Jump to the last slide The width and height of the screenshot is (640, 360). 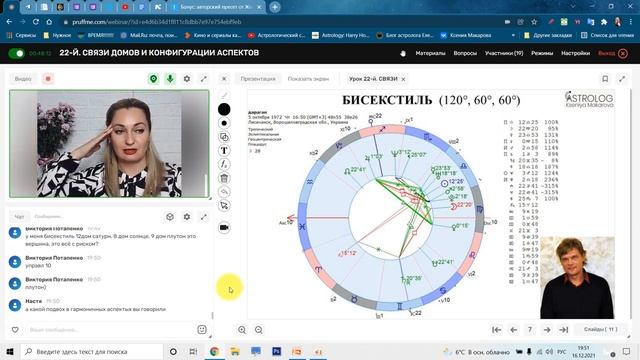[x=563, y=329]
